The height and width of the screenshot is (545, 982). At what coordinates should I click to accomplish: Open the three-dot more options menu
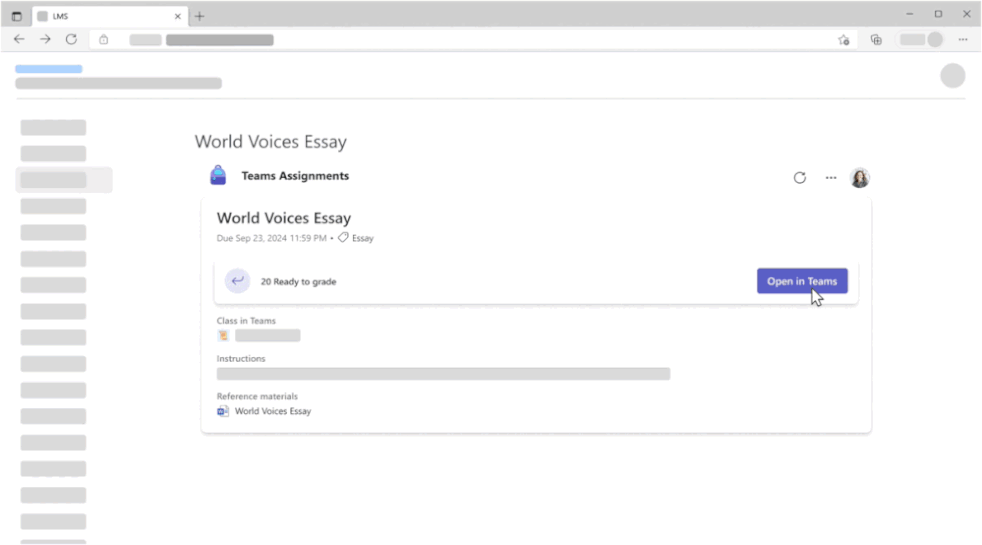click(830, 178)
